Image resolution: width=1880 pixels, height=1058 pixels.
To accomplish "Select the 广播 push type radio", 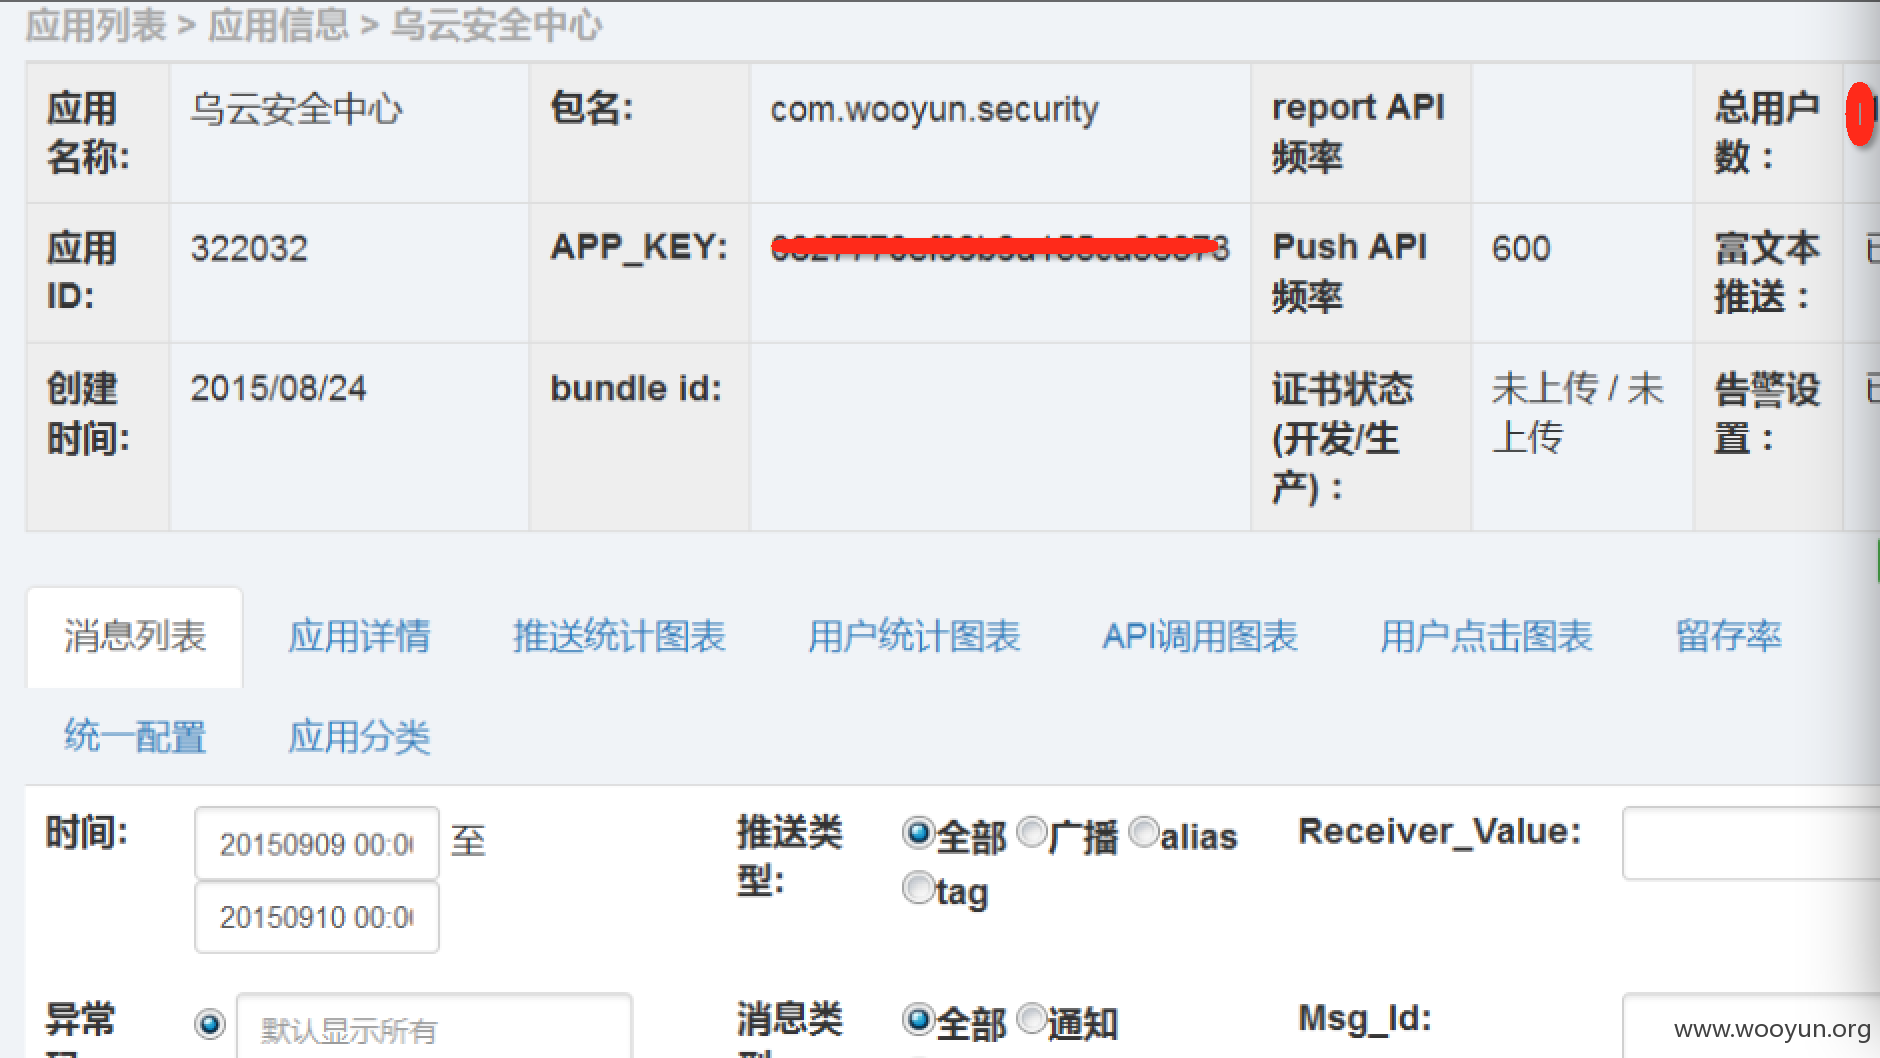I will tap(1031, 832).
